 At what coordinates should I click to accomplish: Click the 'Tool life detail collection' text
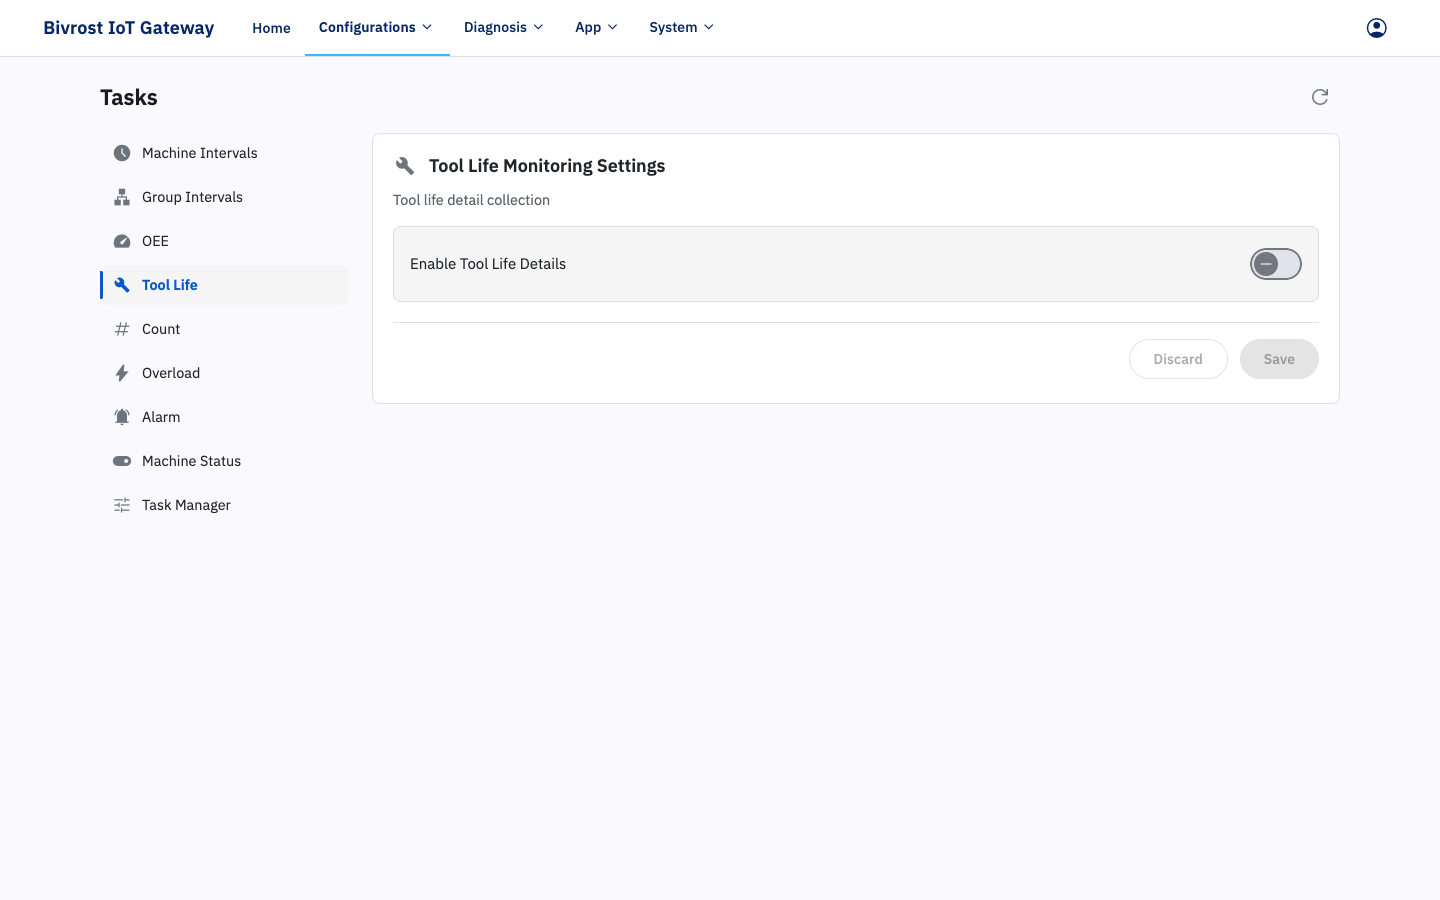pos(471,200)
